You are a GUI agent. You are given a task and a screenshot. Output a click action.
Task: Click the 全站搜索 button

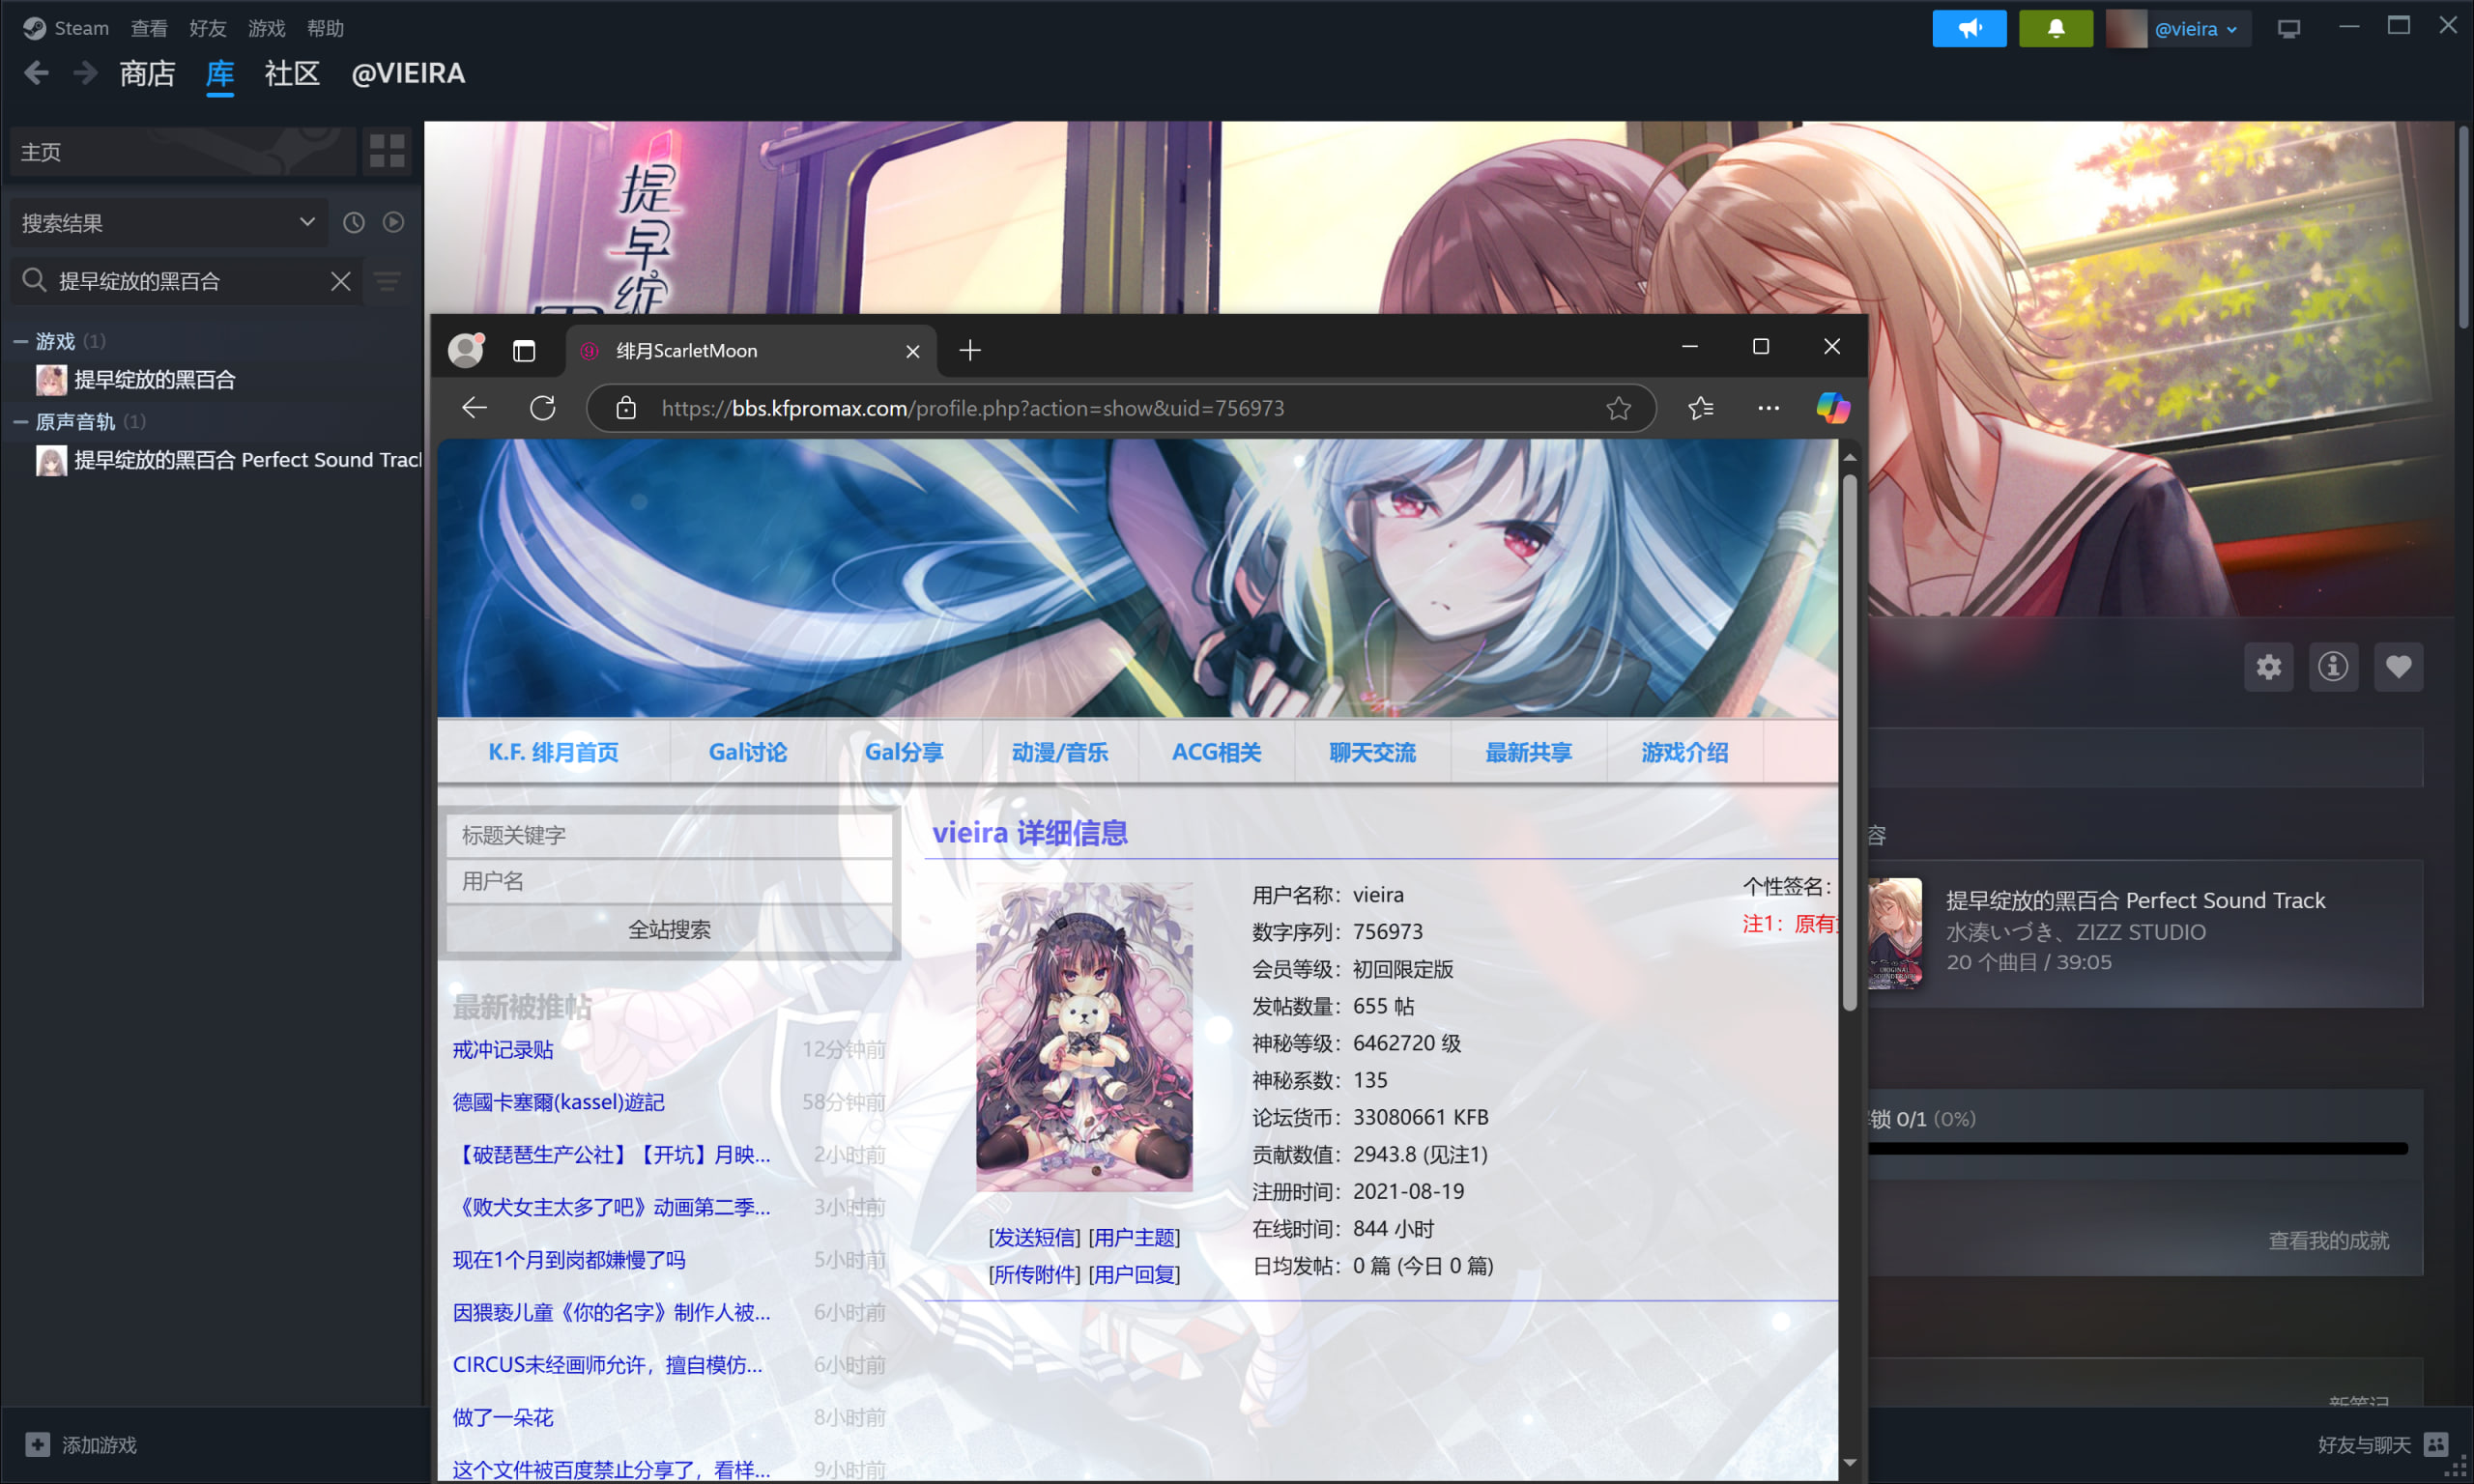pyautogui.click(x=669, y=929)
